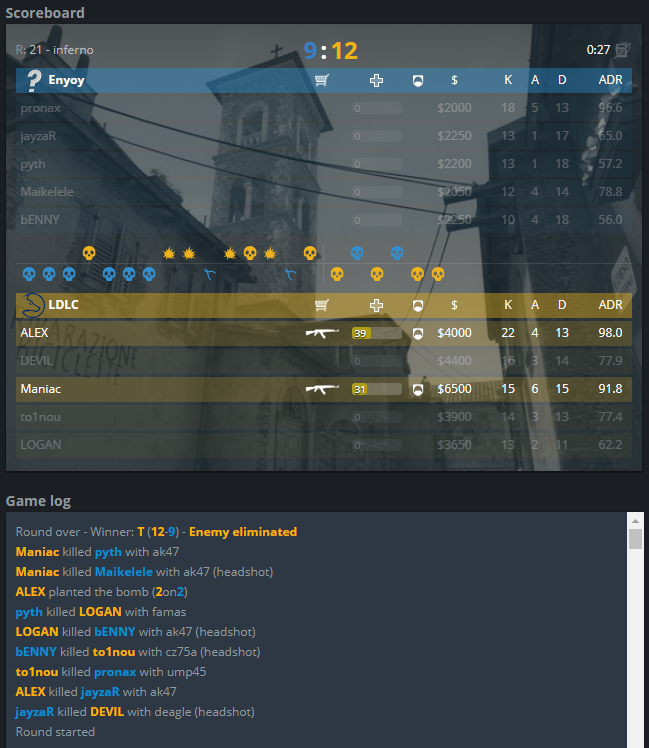Click the yellow skull just right of the halftime divider

pos(337,274)
